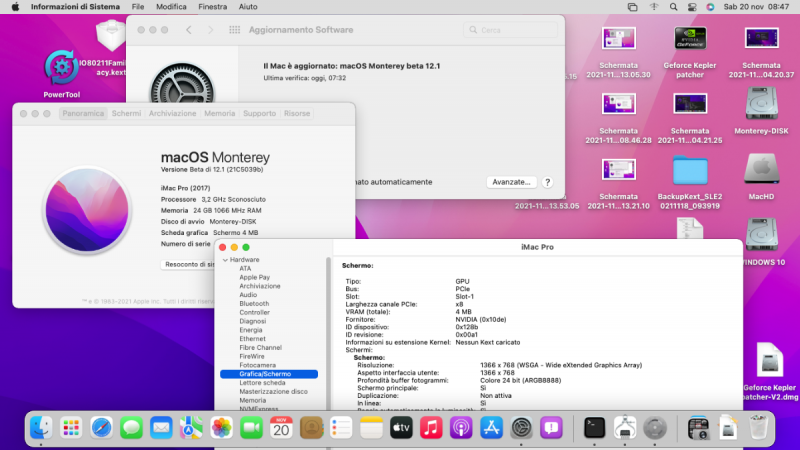Viewport: 800px width, 450px height.
Task: Open the BackupKext_SLE2 folder
Action: tap(690, 170)
